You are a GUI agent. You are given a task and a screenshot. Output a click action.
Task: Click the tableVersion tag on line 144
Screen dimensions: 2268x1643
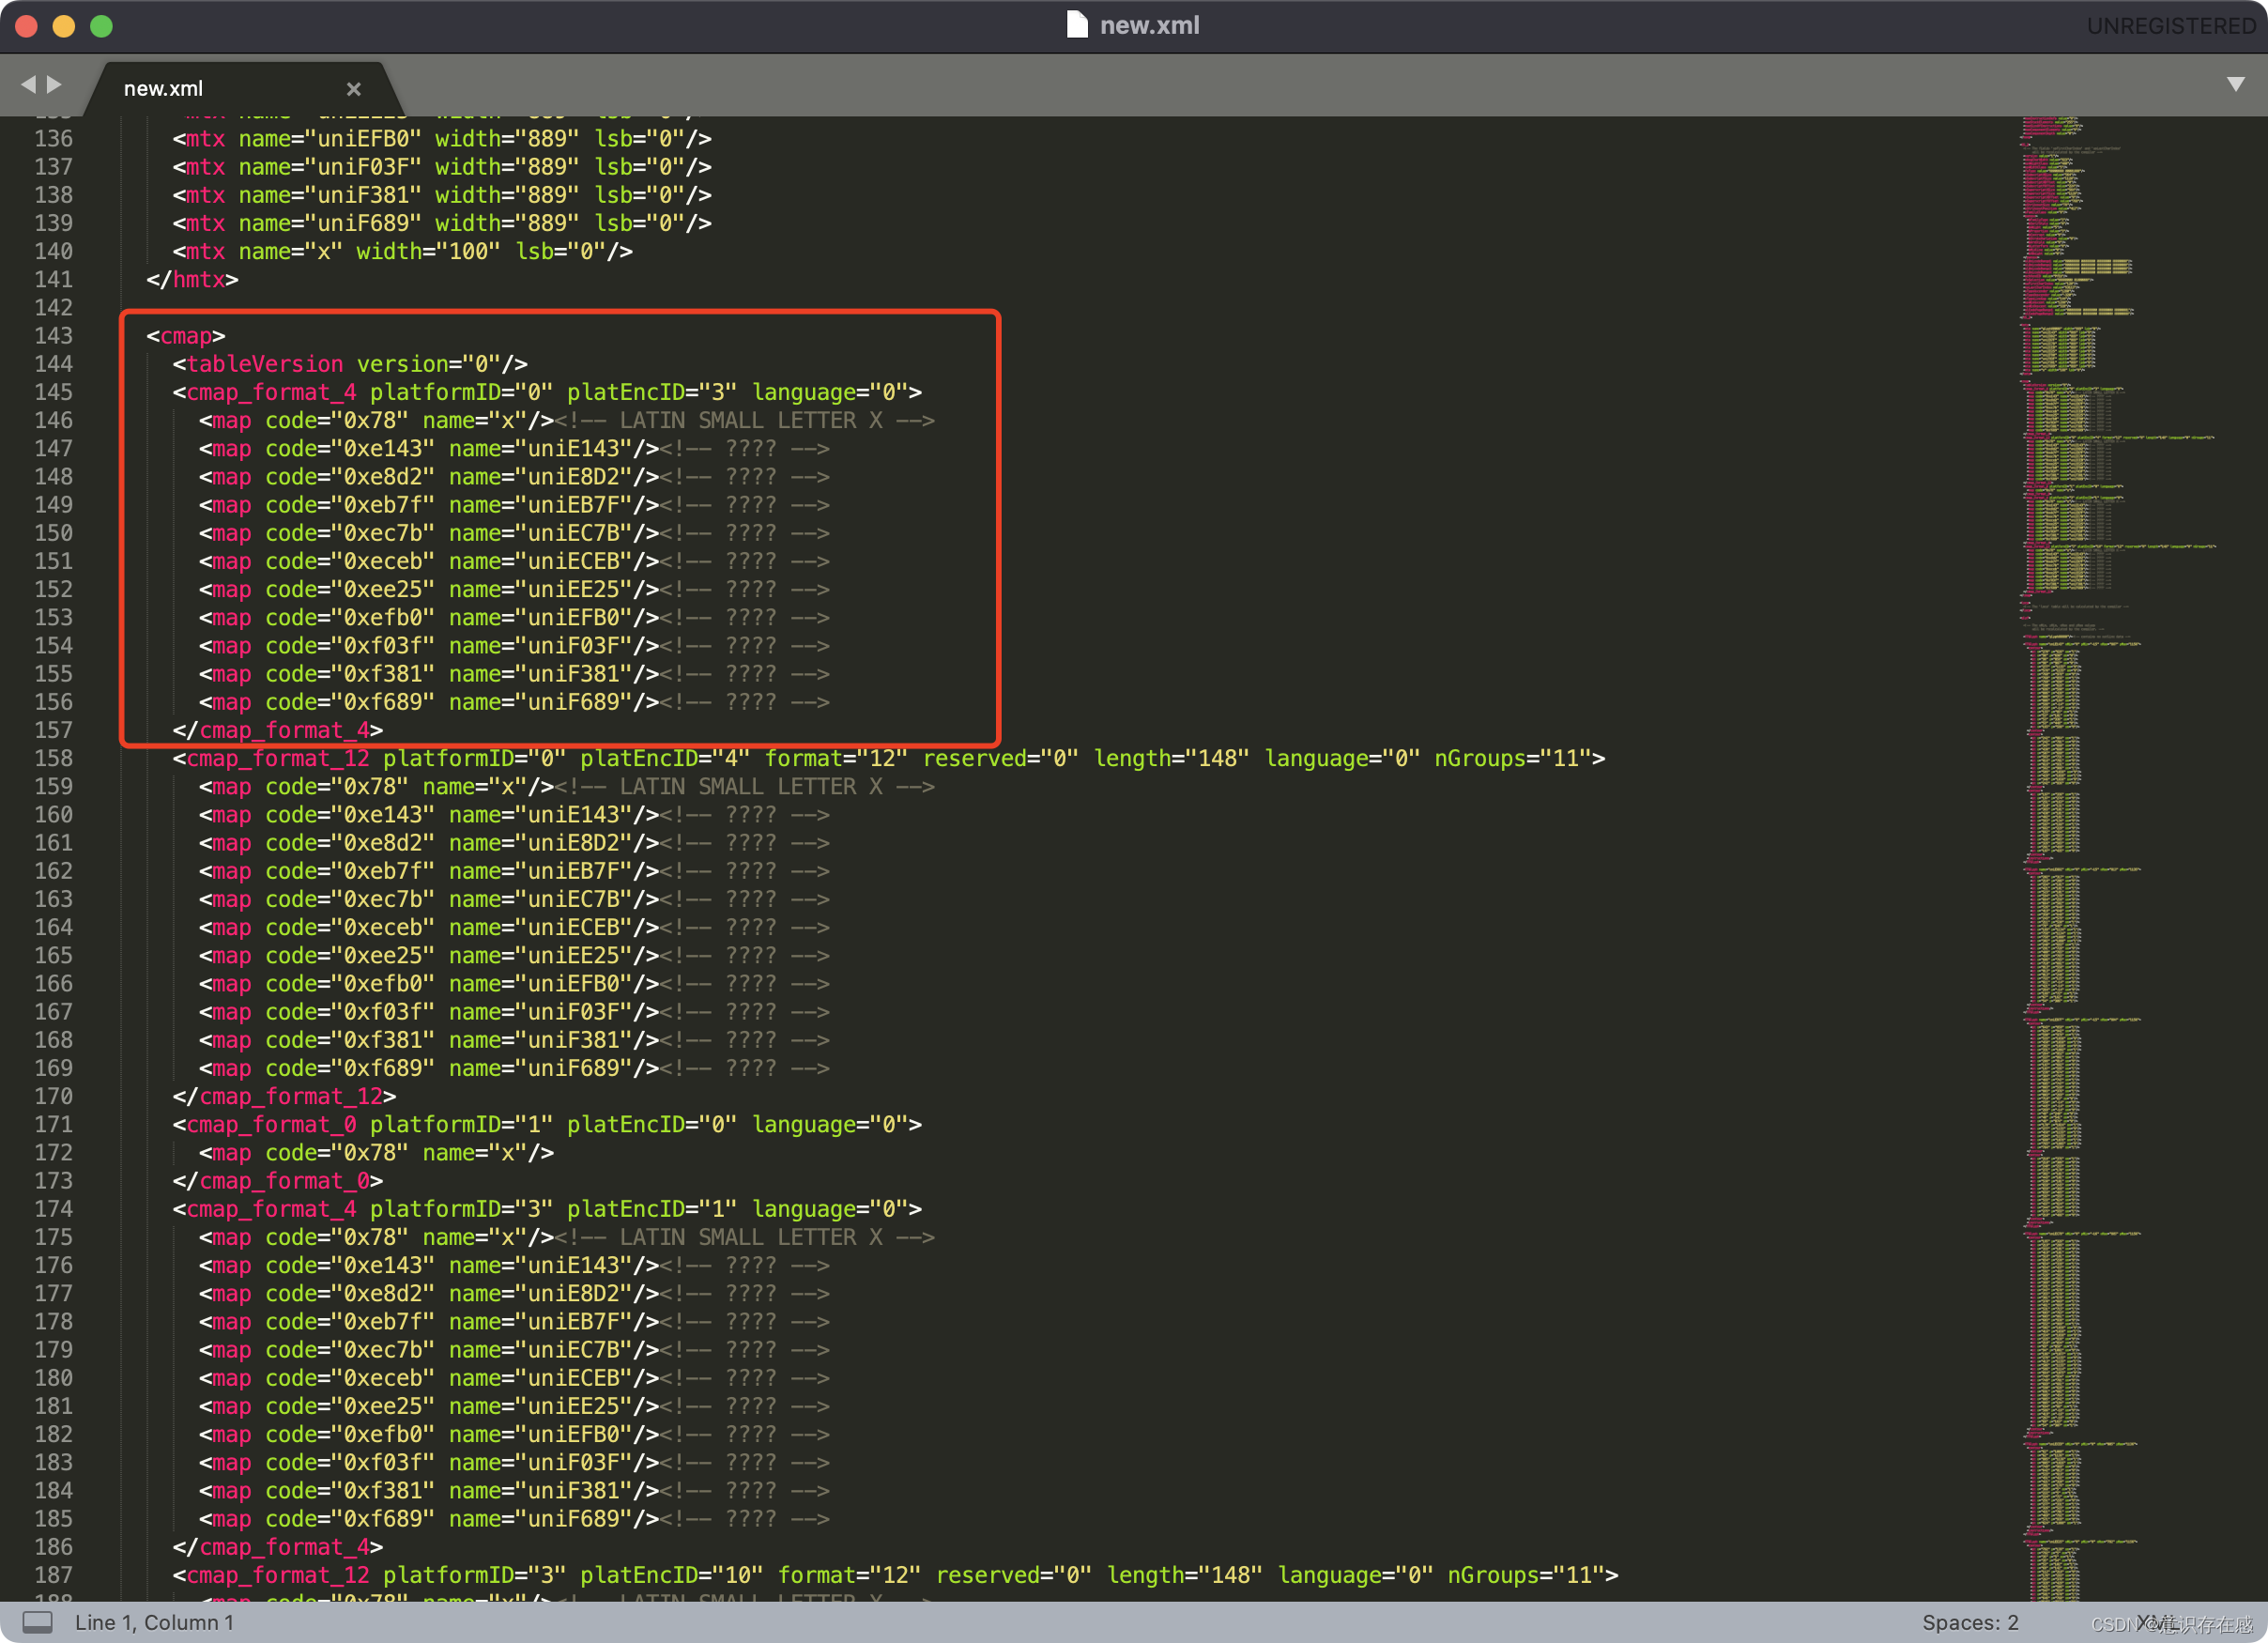265,364
